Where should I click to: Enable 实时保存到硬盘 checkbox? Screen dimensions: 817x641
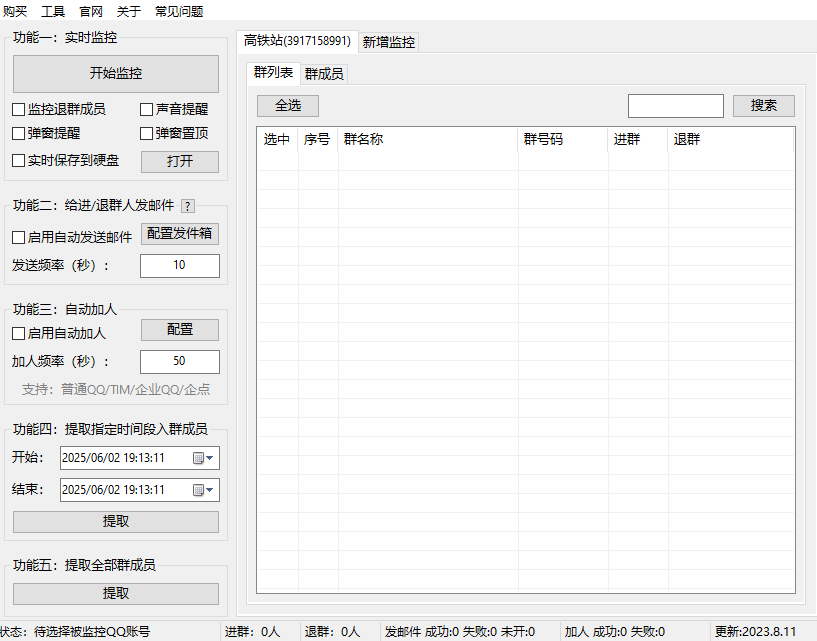coord(19,161)
